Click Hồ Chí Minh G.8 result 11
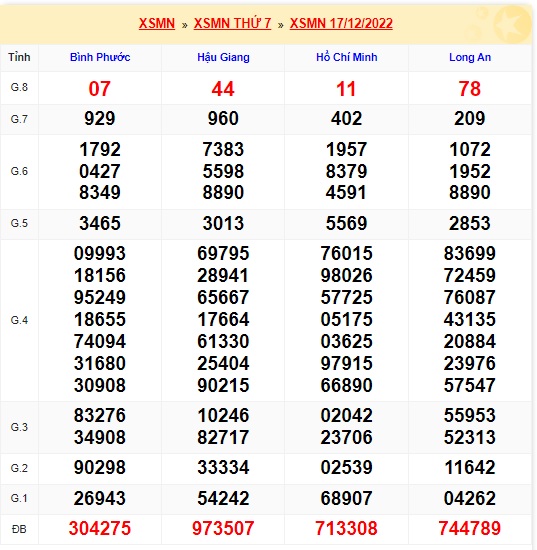 pos(346,89)
